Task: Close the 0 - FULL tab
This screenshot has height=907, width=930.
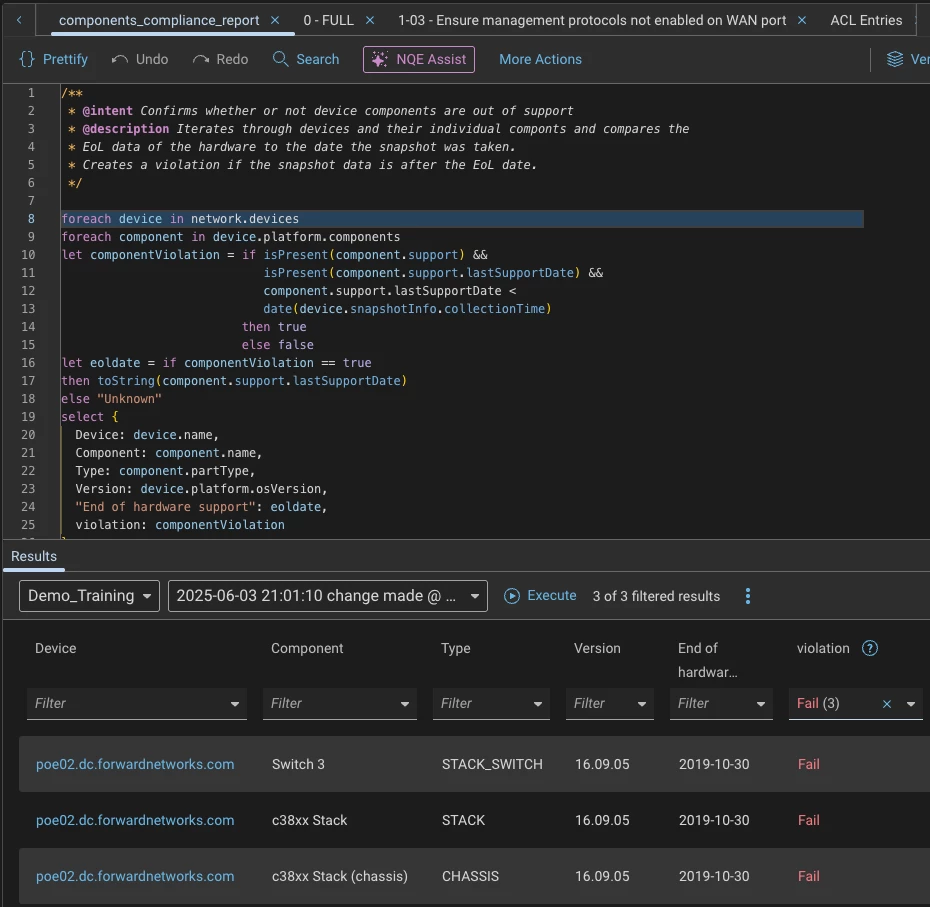Action: click(x=370, y=20)
